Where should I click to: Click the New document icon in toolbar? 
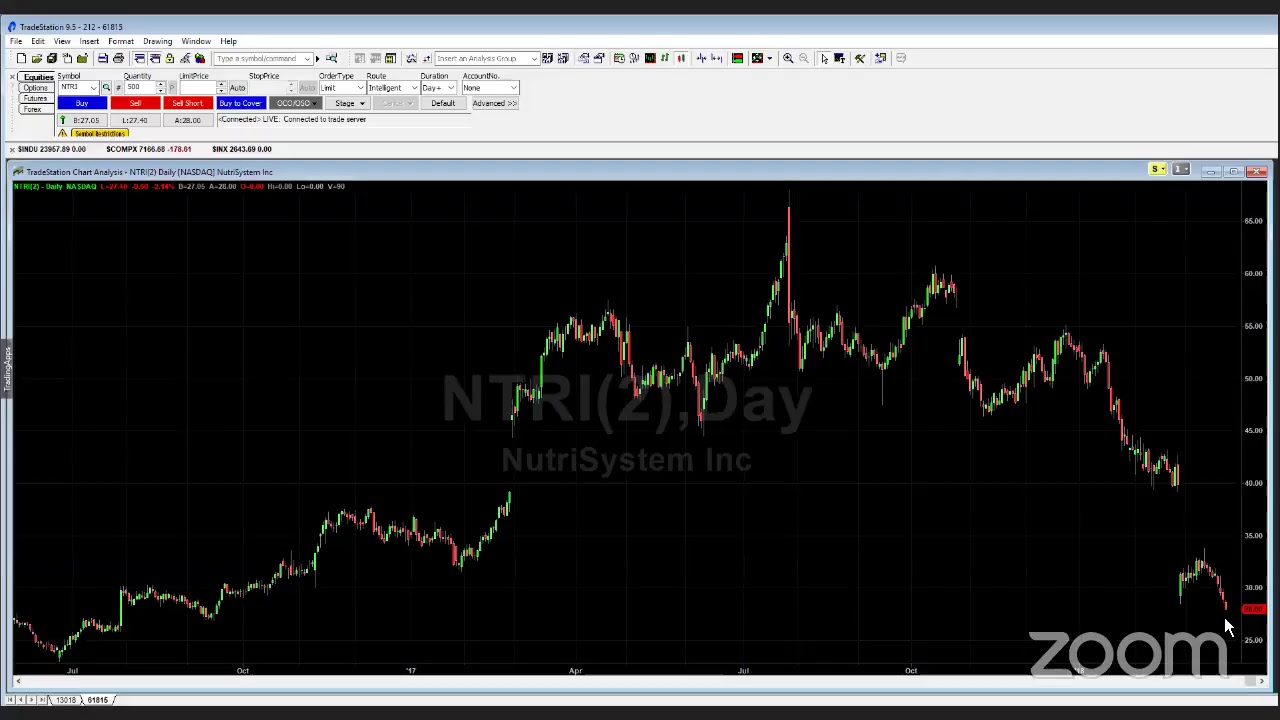21,58
